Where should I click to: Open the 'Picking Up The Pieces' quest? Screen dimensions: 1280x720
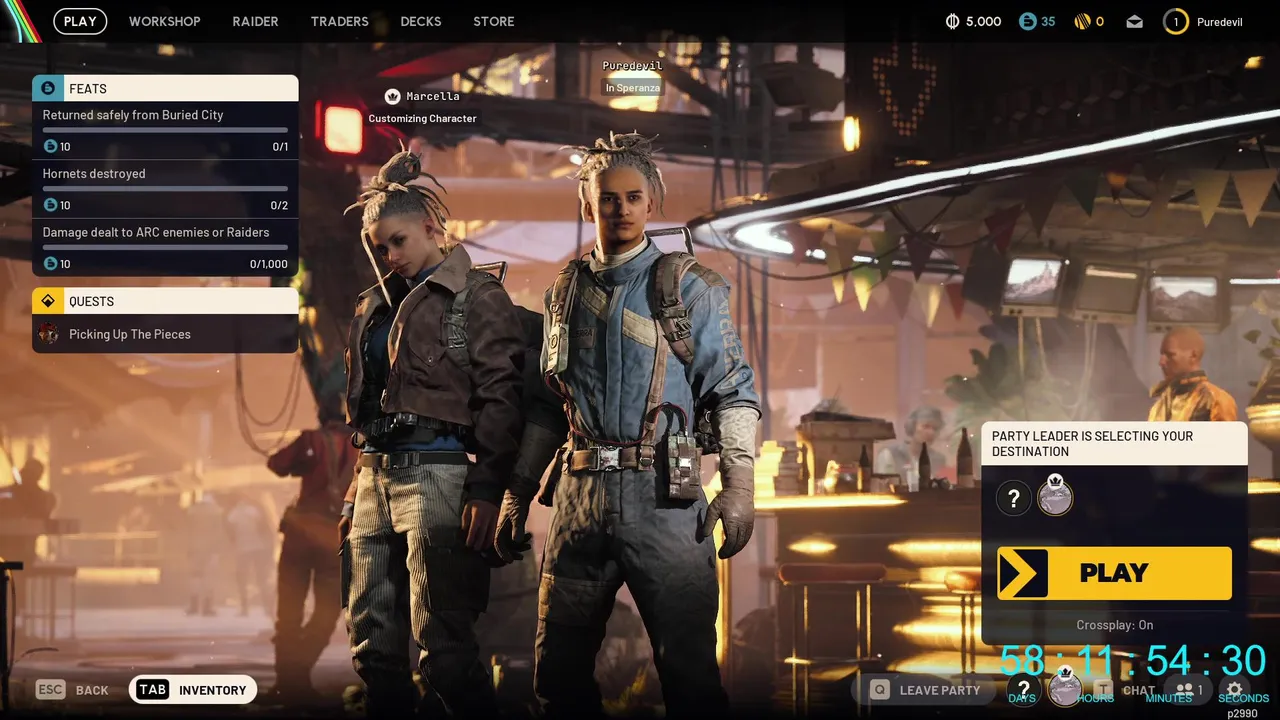click(165, 334)
